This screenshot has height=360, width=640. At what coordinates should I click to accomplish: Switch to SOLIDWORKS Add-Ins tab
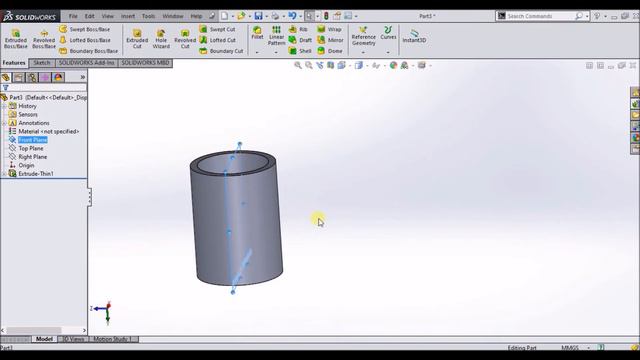(x=87, y=63)
